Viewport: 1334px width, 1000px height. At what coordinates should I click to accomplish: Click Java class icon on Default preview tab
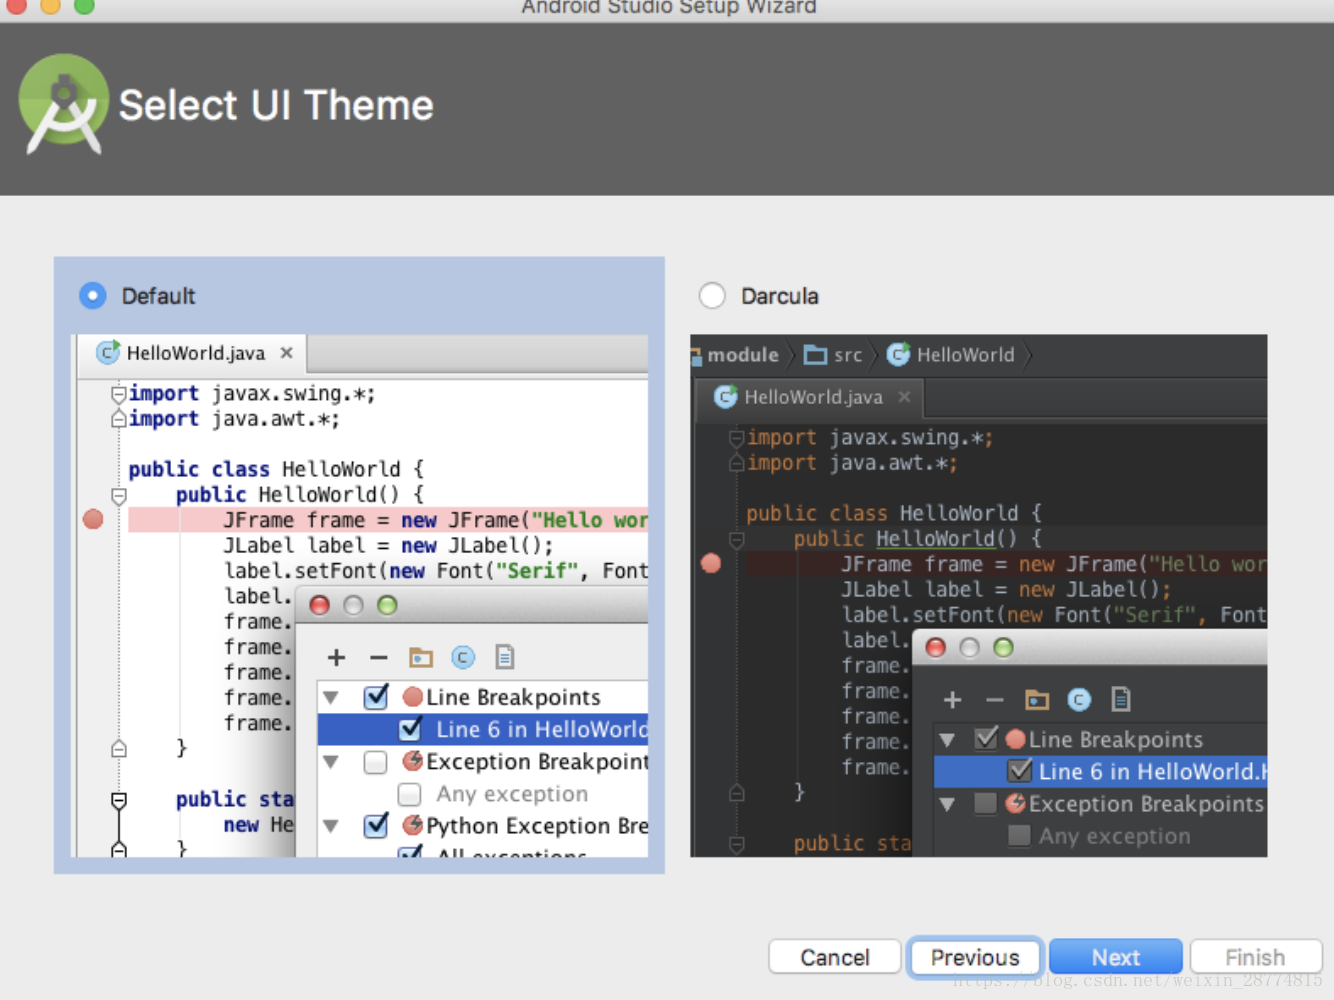coord(108,353)
